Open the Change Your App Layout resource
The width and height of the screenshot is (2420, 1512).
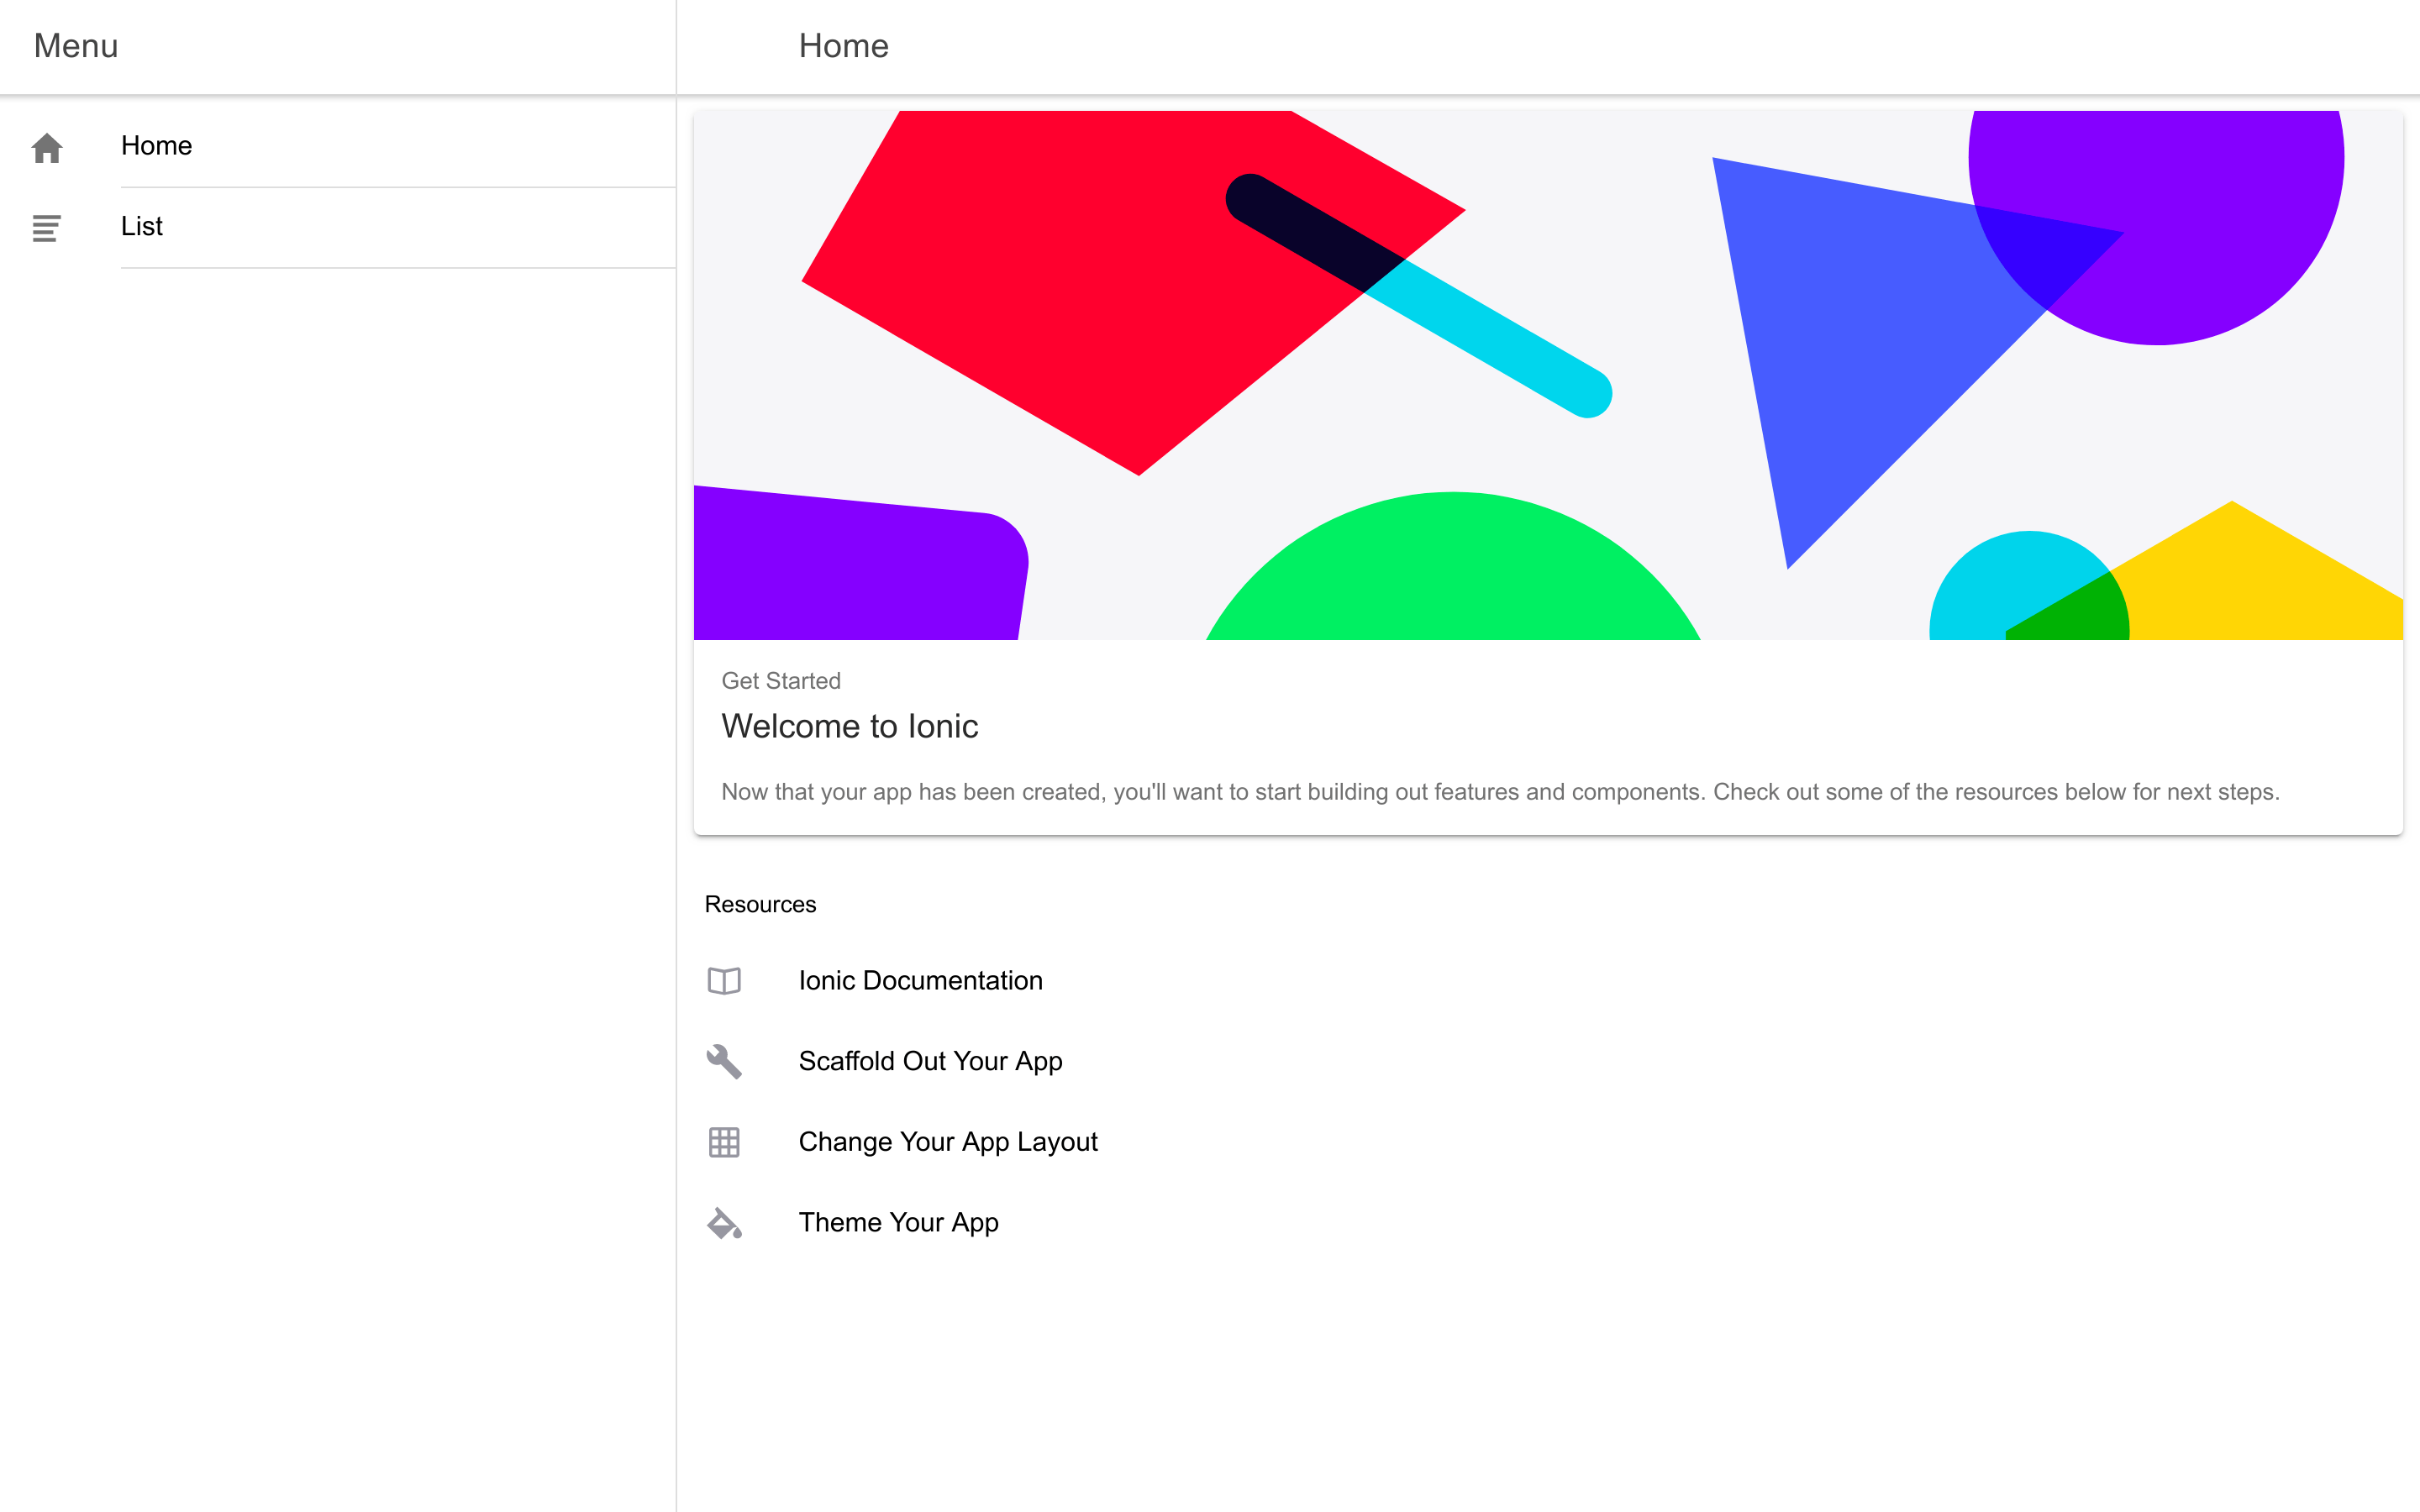(x=948, y=1141)
